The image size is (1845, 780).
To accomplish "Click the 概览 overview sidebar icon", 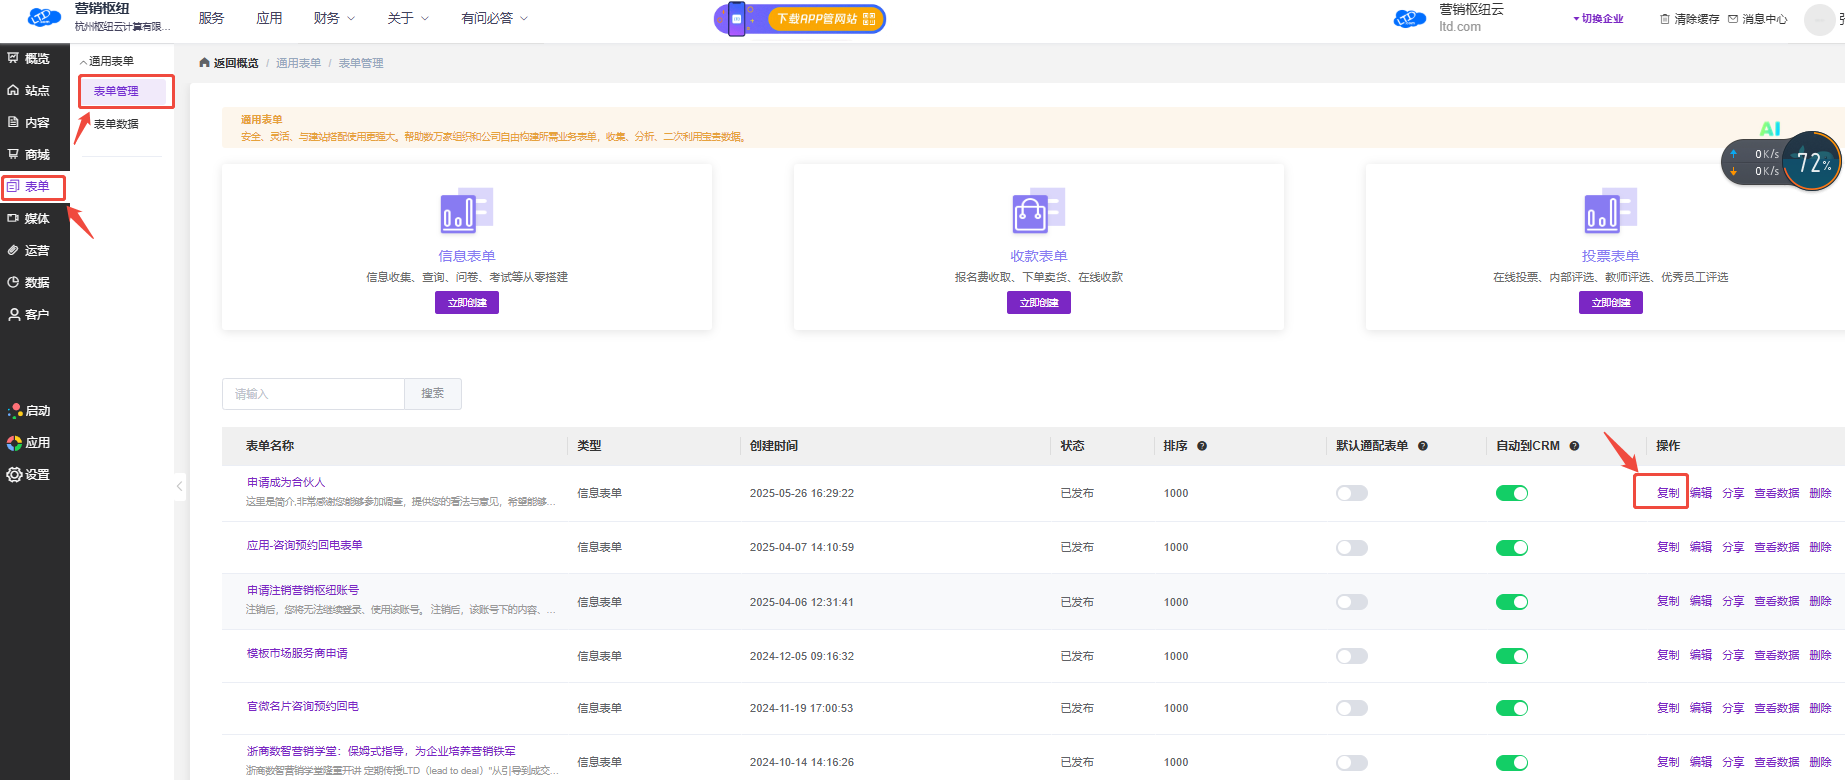I will (x=14, y=58).
